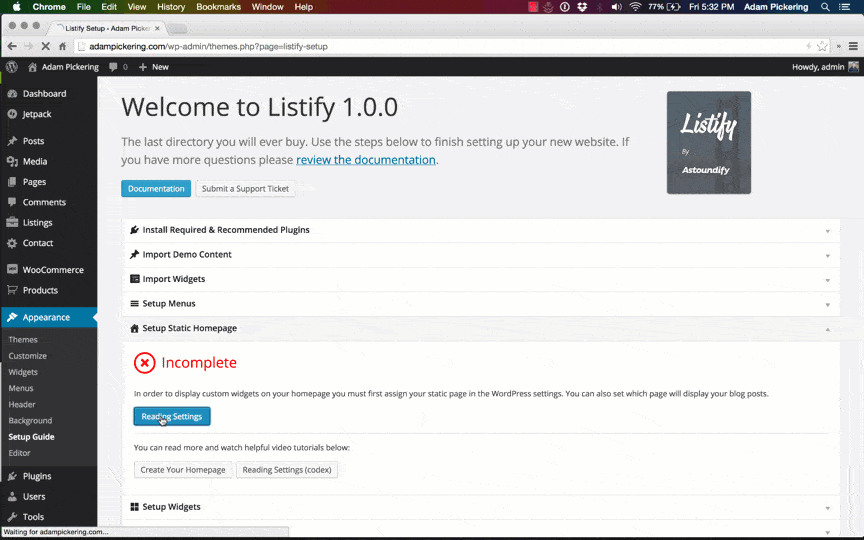Follow the review the documentation link
Screen dimensions: 864x540
click(366, 160)
